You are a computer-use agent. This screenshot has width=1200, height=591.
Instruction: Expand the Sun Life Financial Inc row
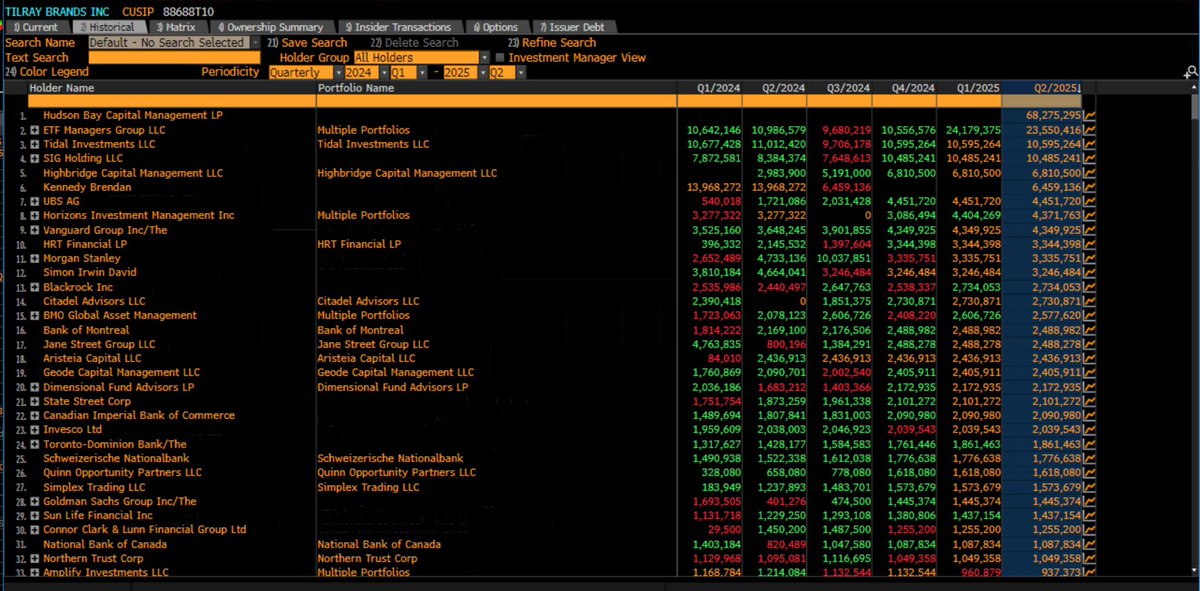click(35, 515)
